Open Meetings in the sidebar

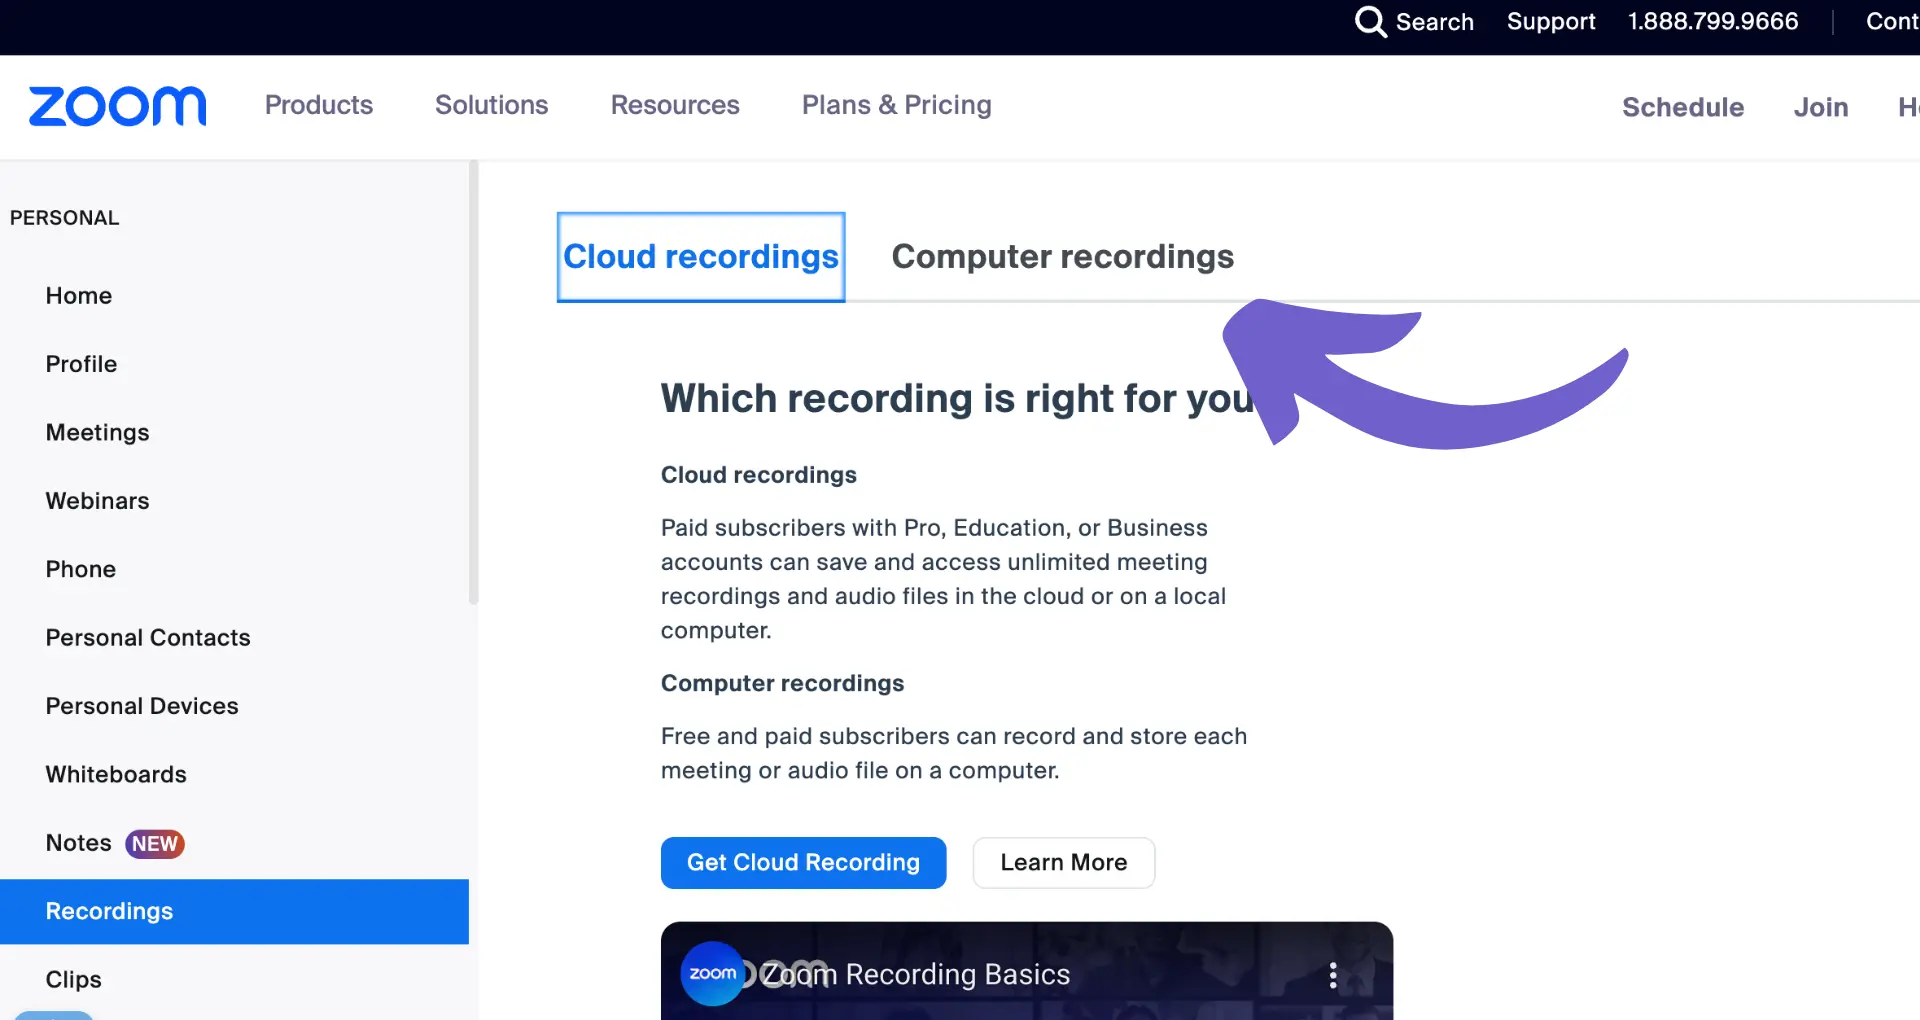tap(234, 433)
